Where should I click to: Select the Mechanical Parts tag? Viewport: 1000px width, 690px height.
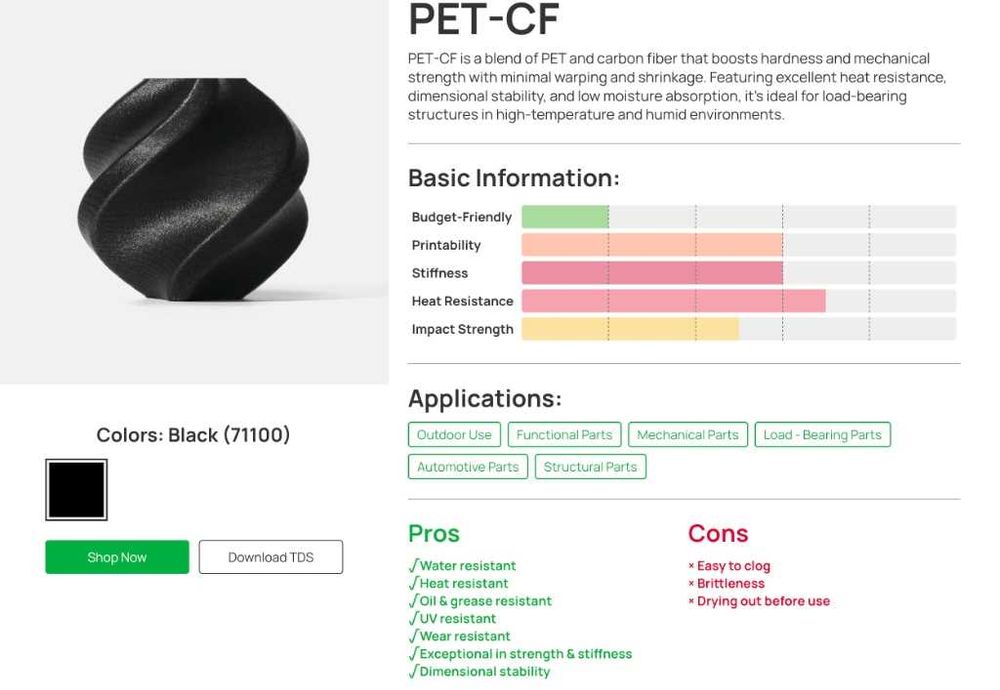687,435
